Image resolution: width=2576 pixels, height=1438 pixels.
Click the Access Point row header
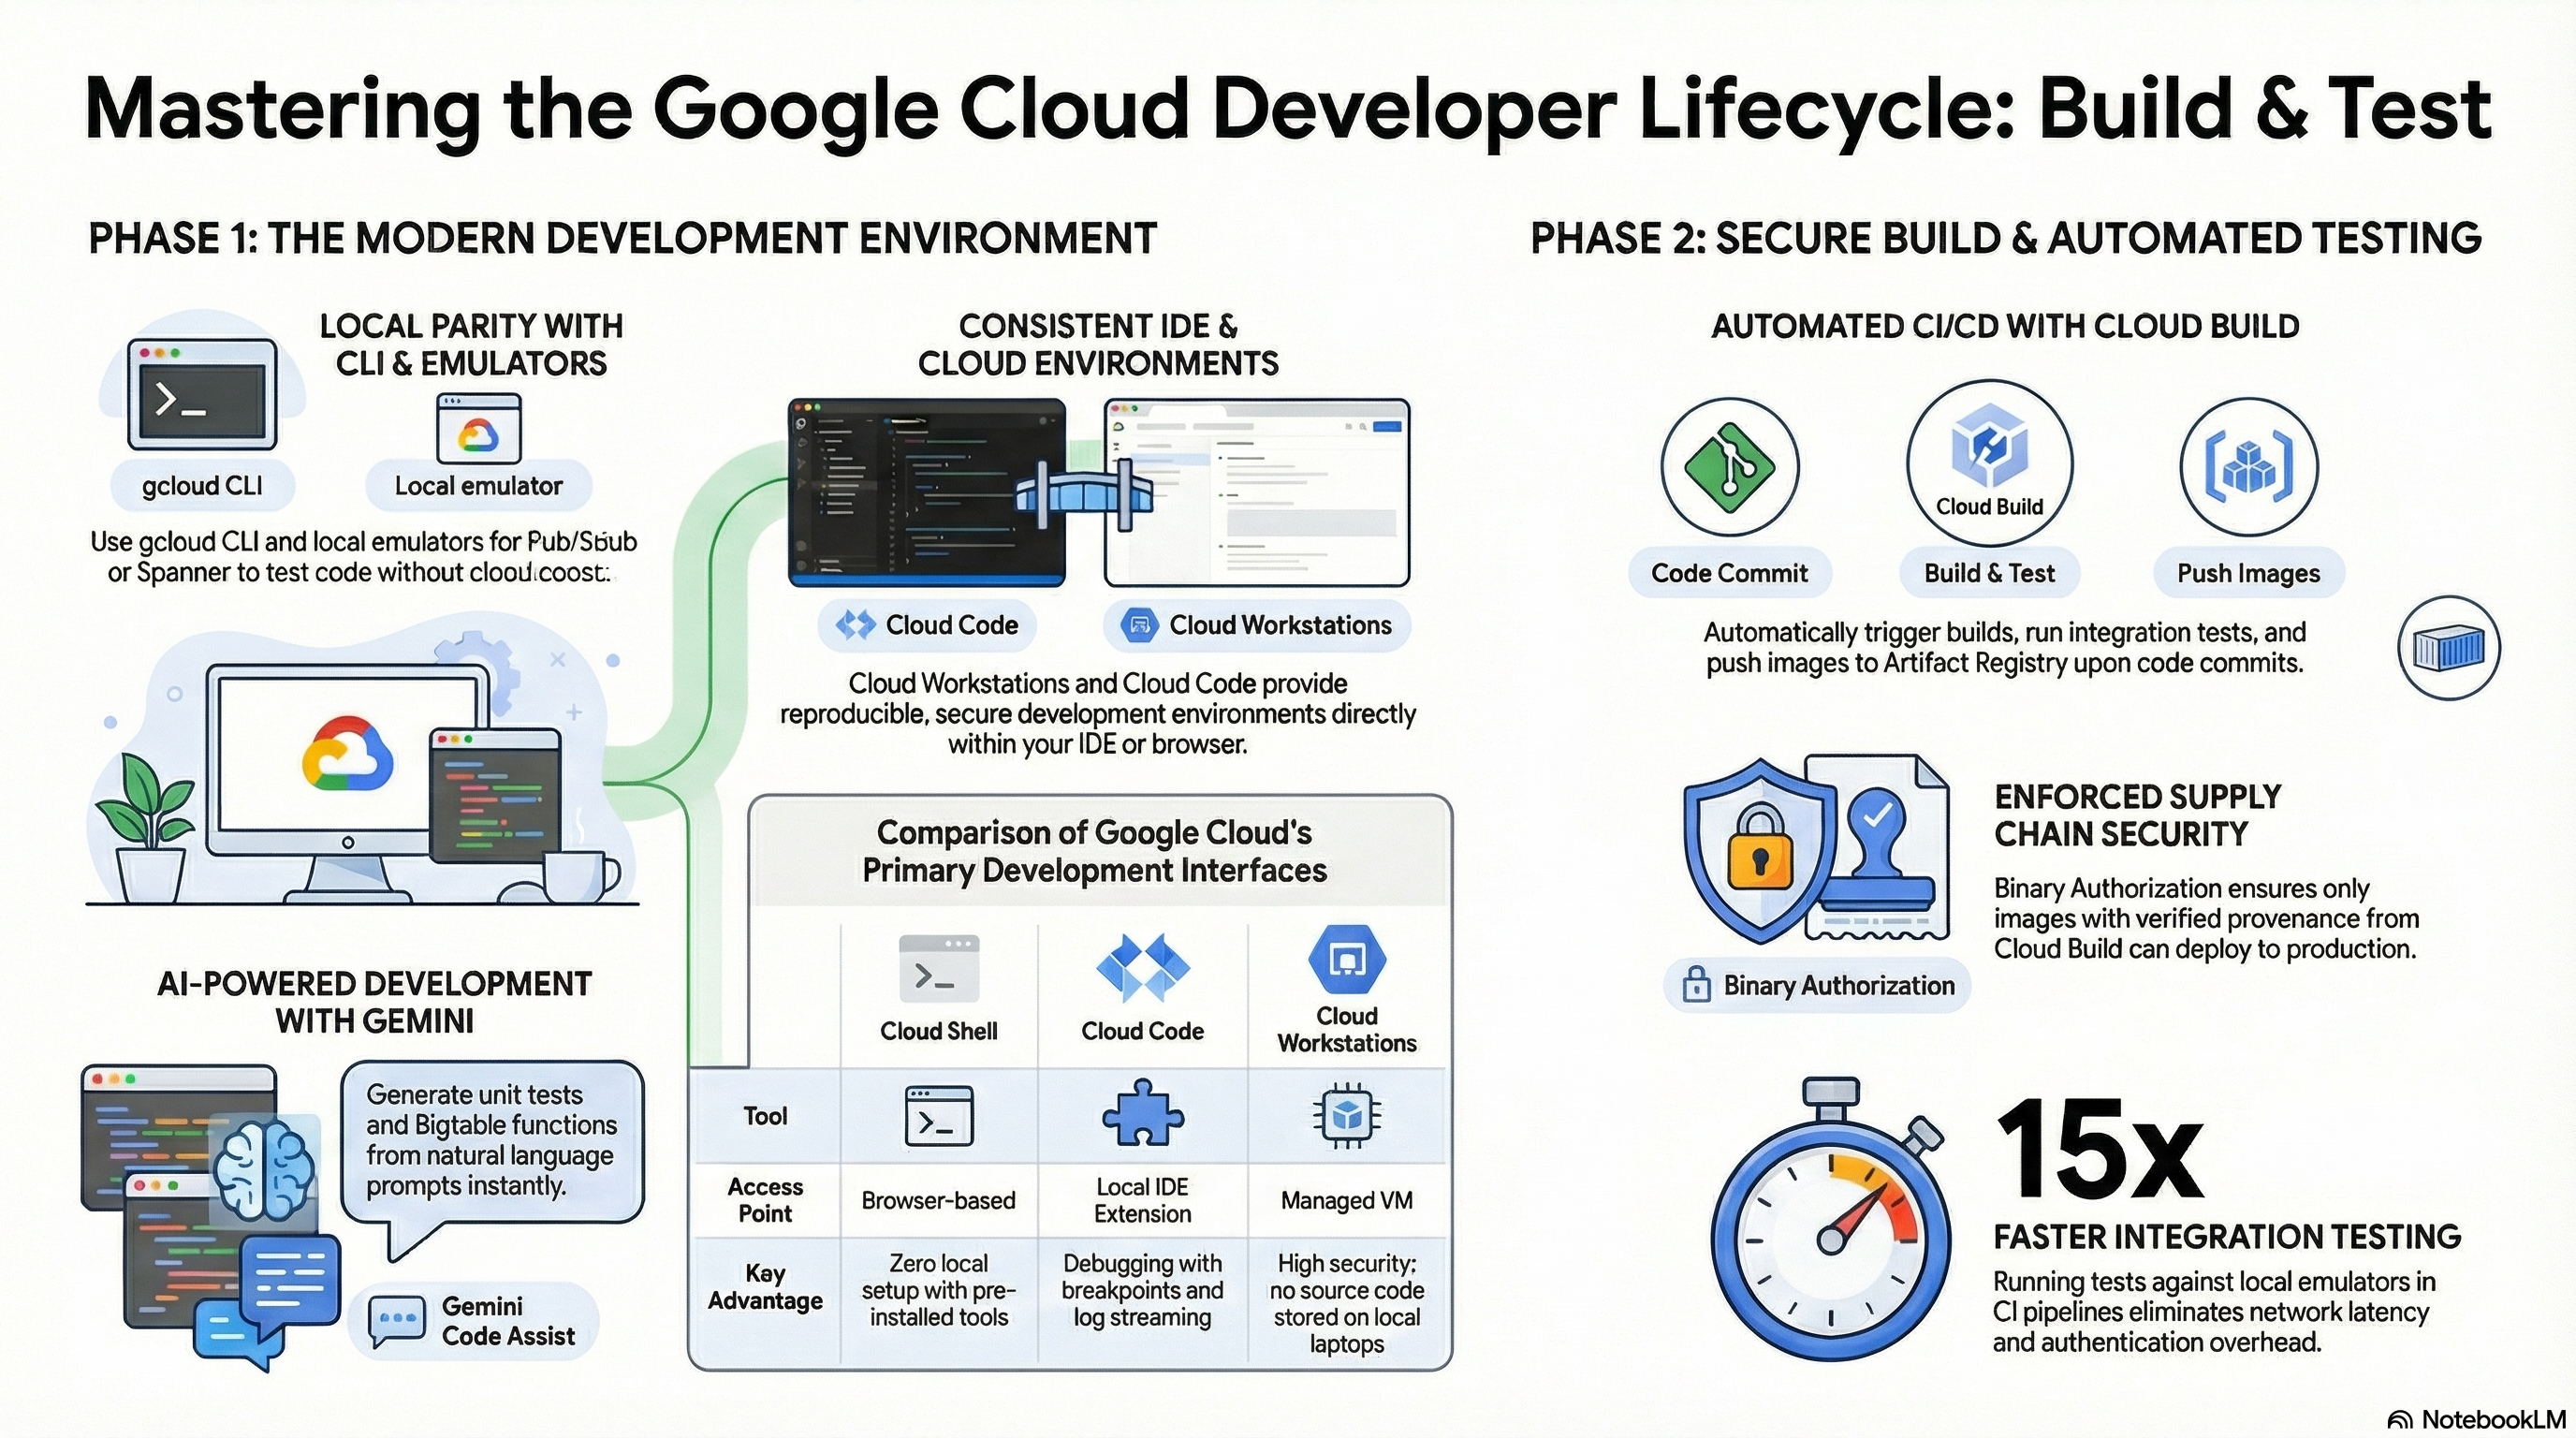(766, 1200)
